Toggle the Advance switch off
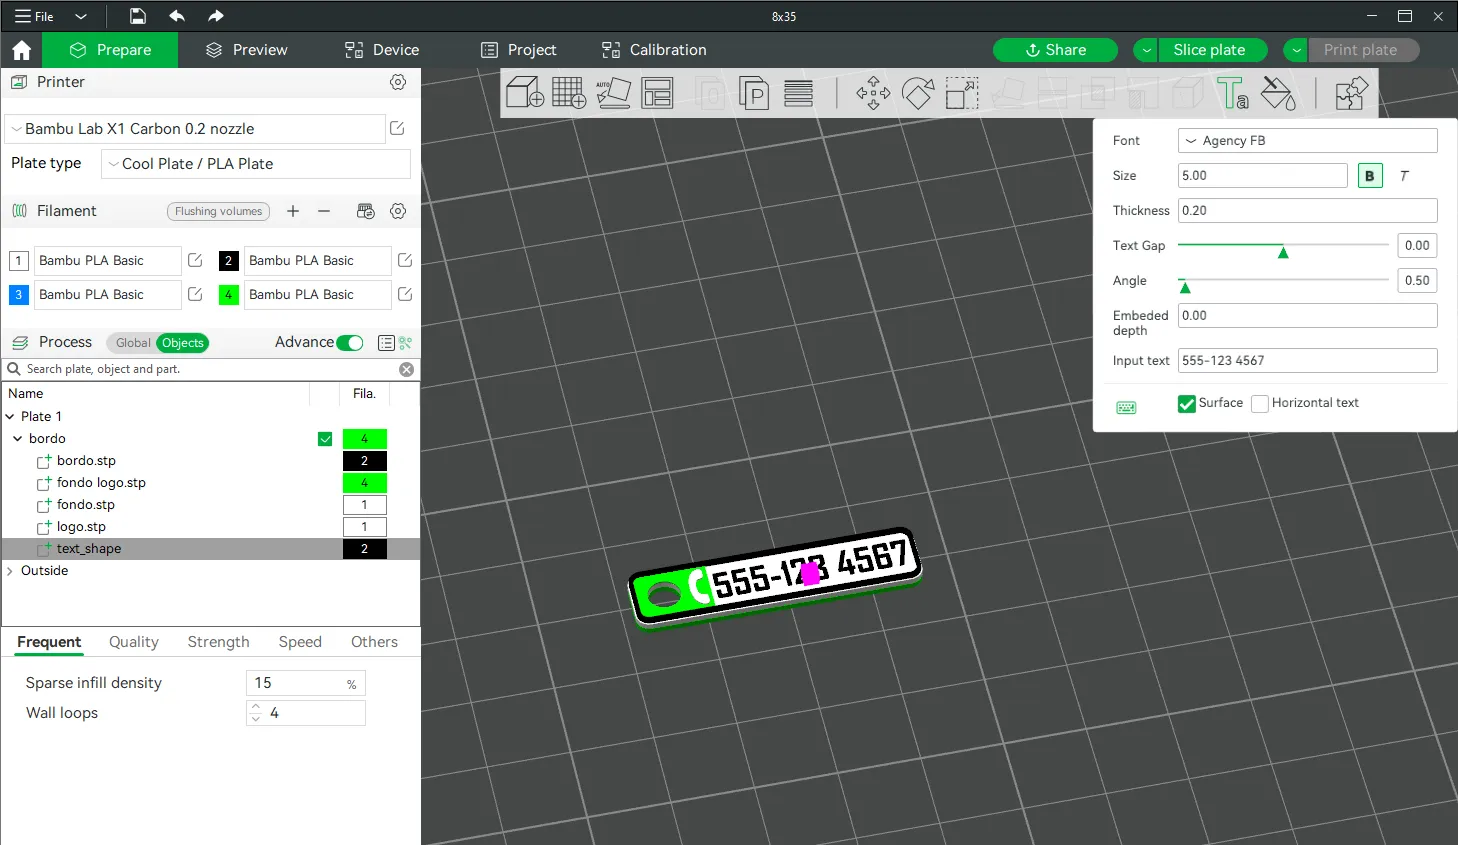This screenshot has width=1458, height=845. (x=350, y=343)
